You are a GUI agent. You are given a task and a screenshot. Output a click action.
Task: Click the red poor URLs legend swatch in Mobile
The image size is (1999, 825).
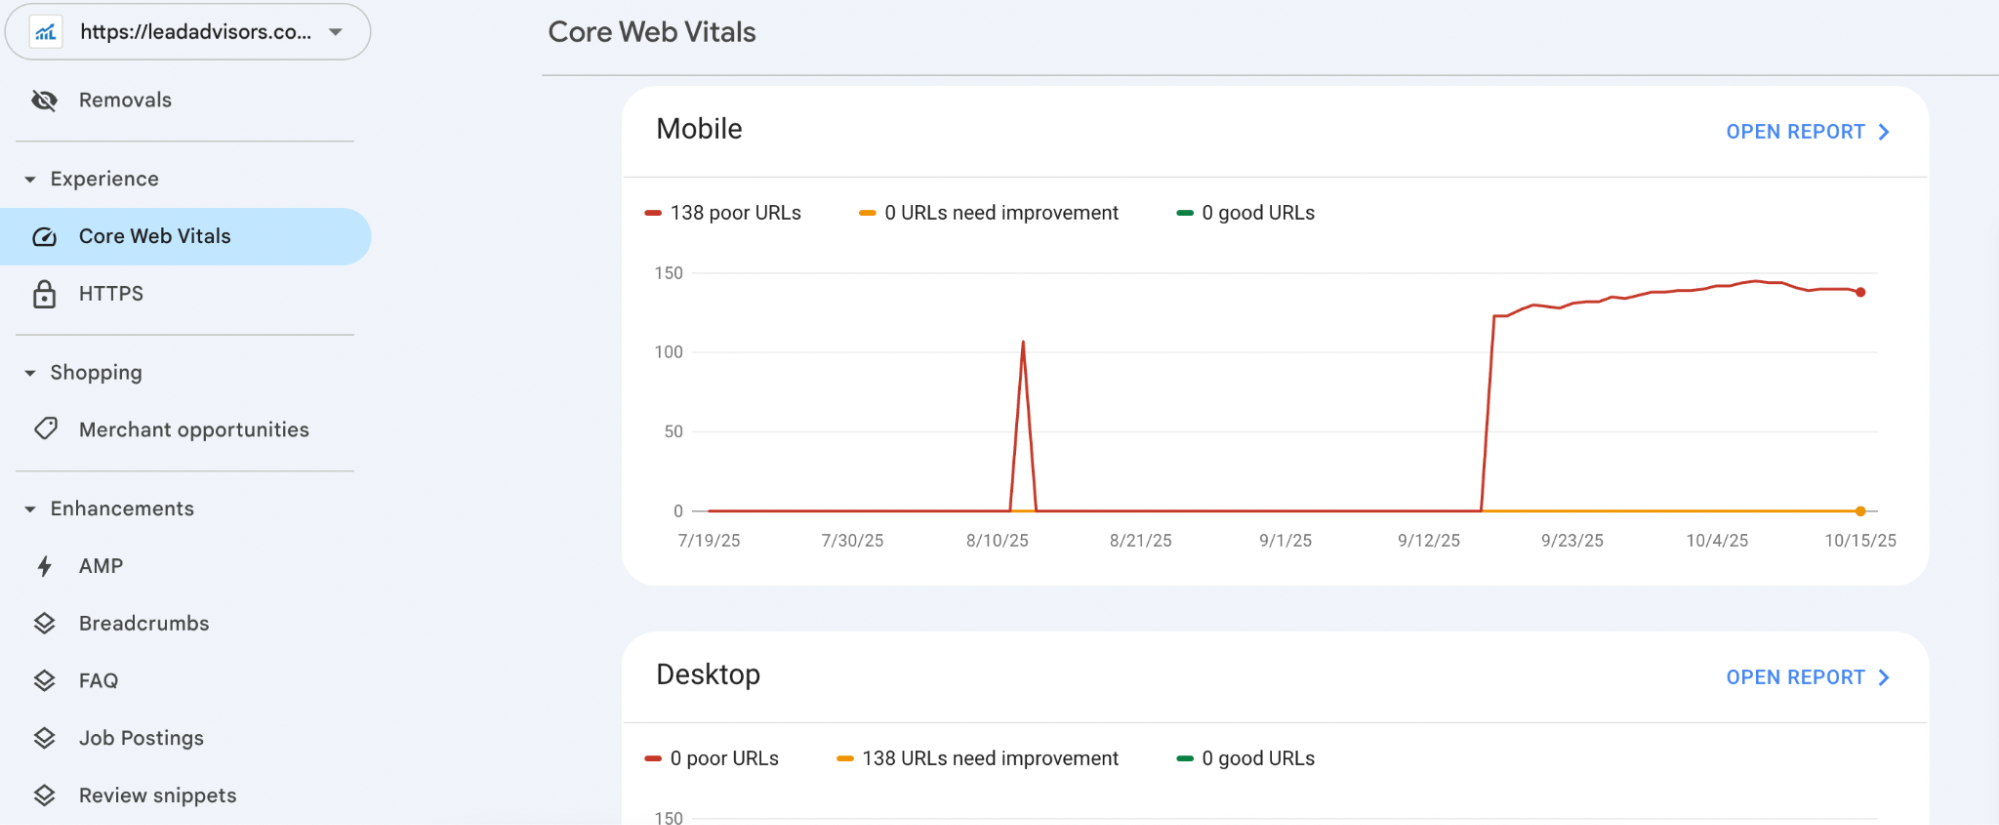tap(653, 213)
